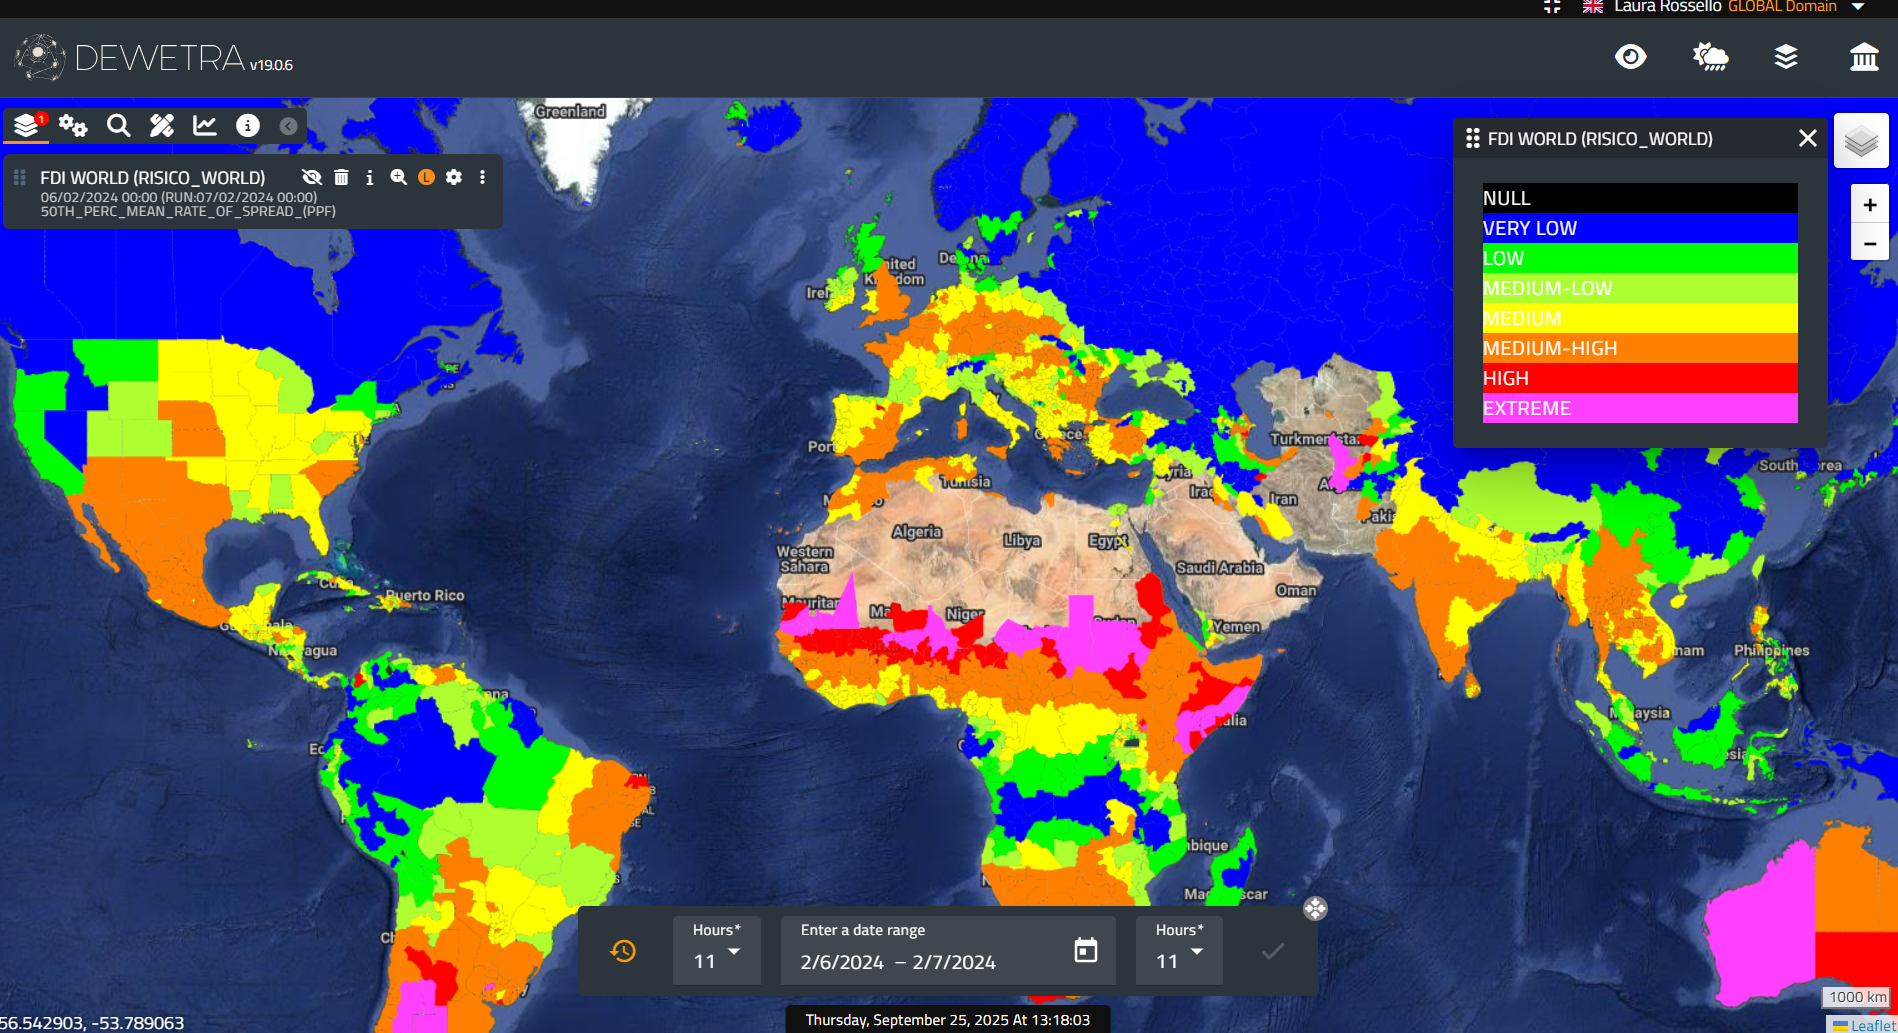Open the FDI WORLD three-dot menu
1898x1033 pixels.
pyautogui.click(x=482, y=177)
